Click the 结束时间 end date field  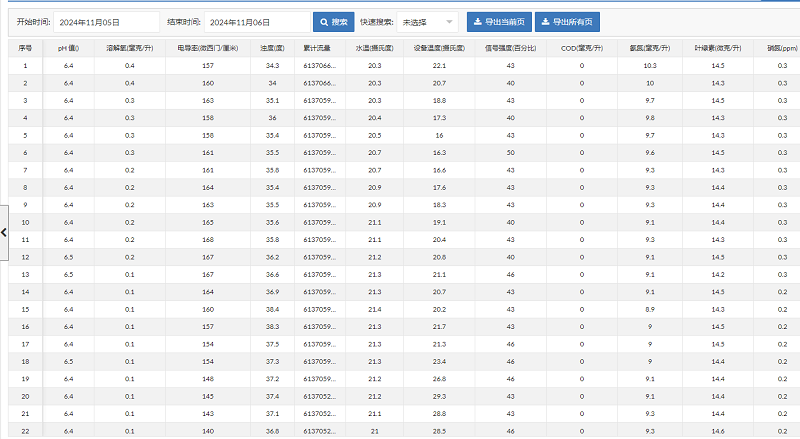[256, 22]
